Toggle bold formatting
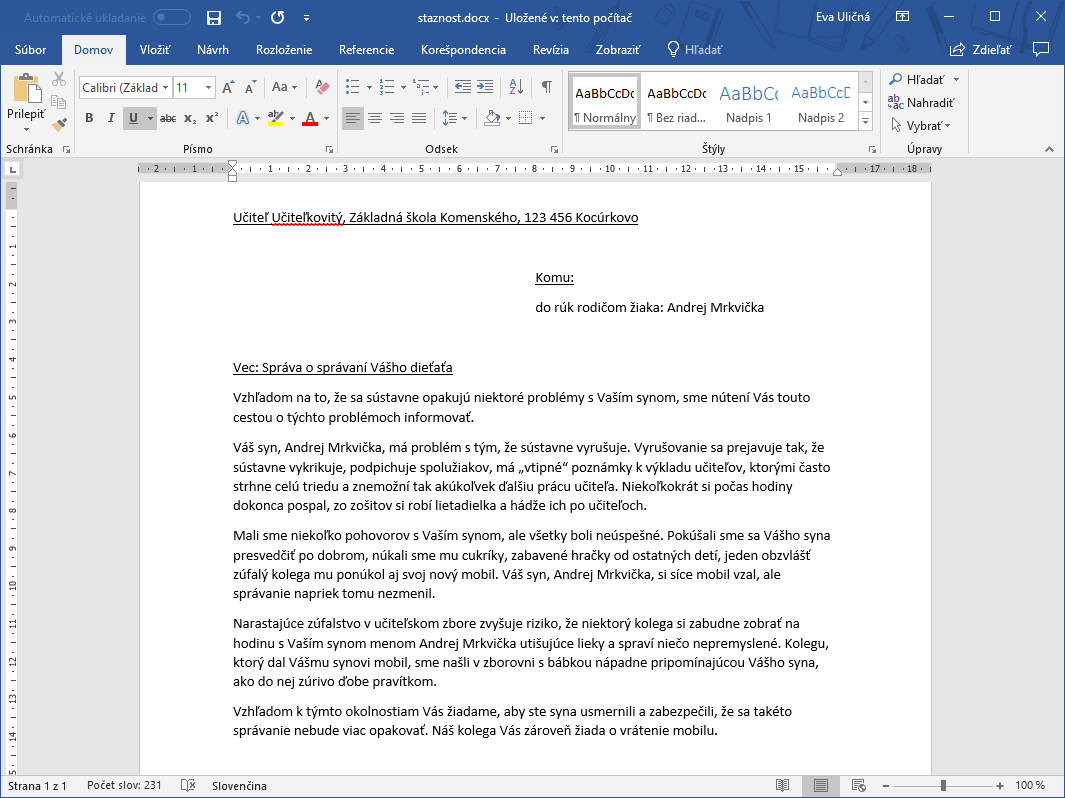The width and height of the screenshot is (1065, 798). pos(88,118)
